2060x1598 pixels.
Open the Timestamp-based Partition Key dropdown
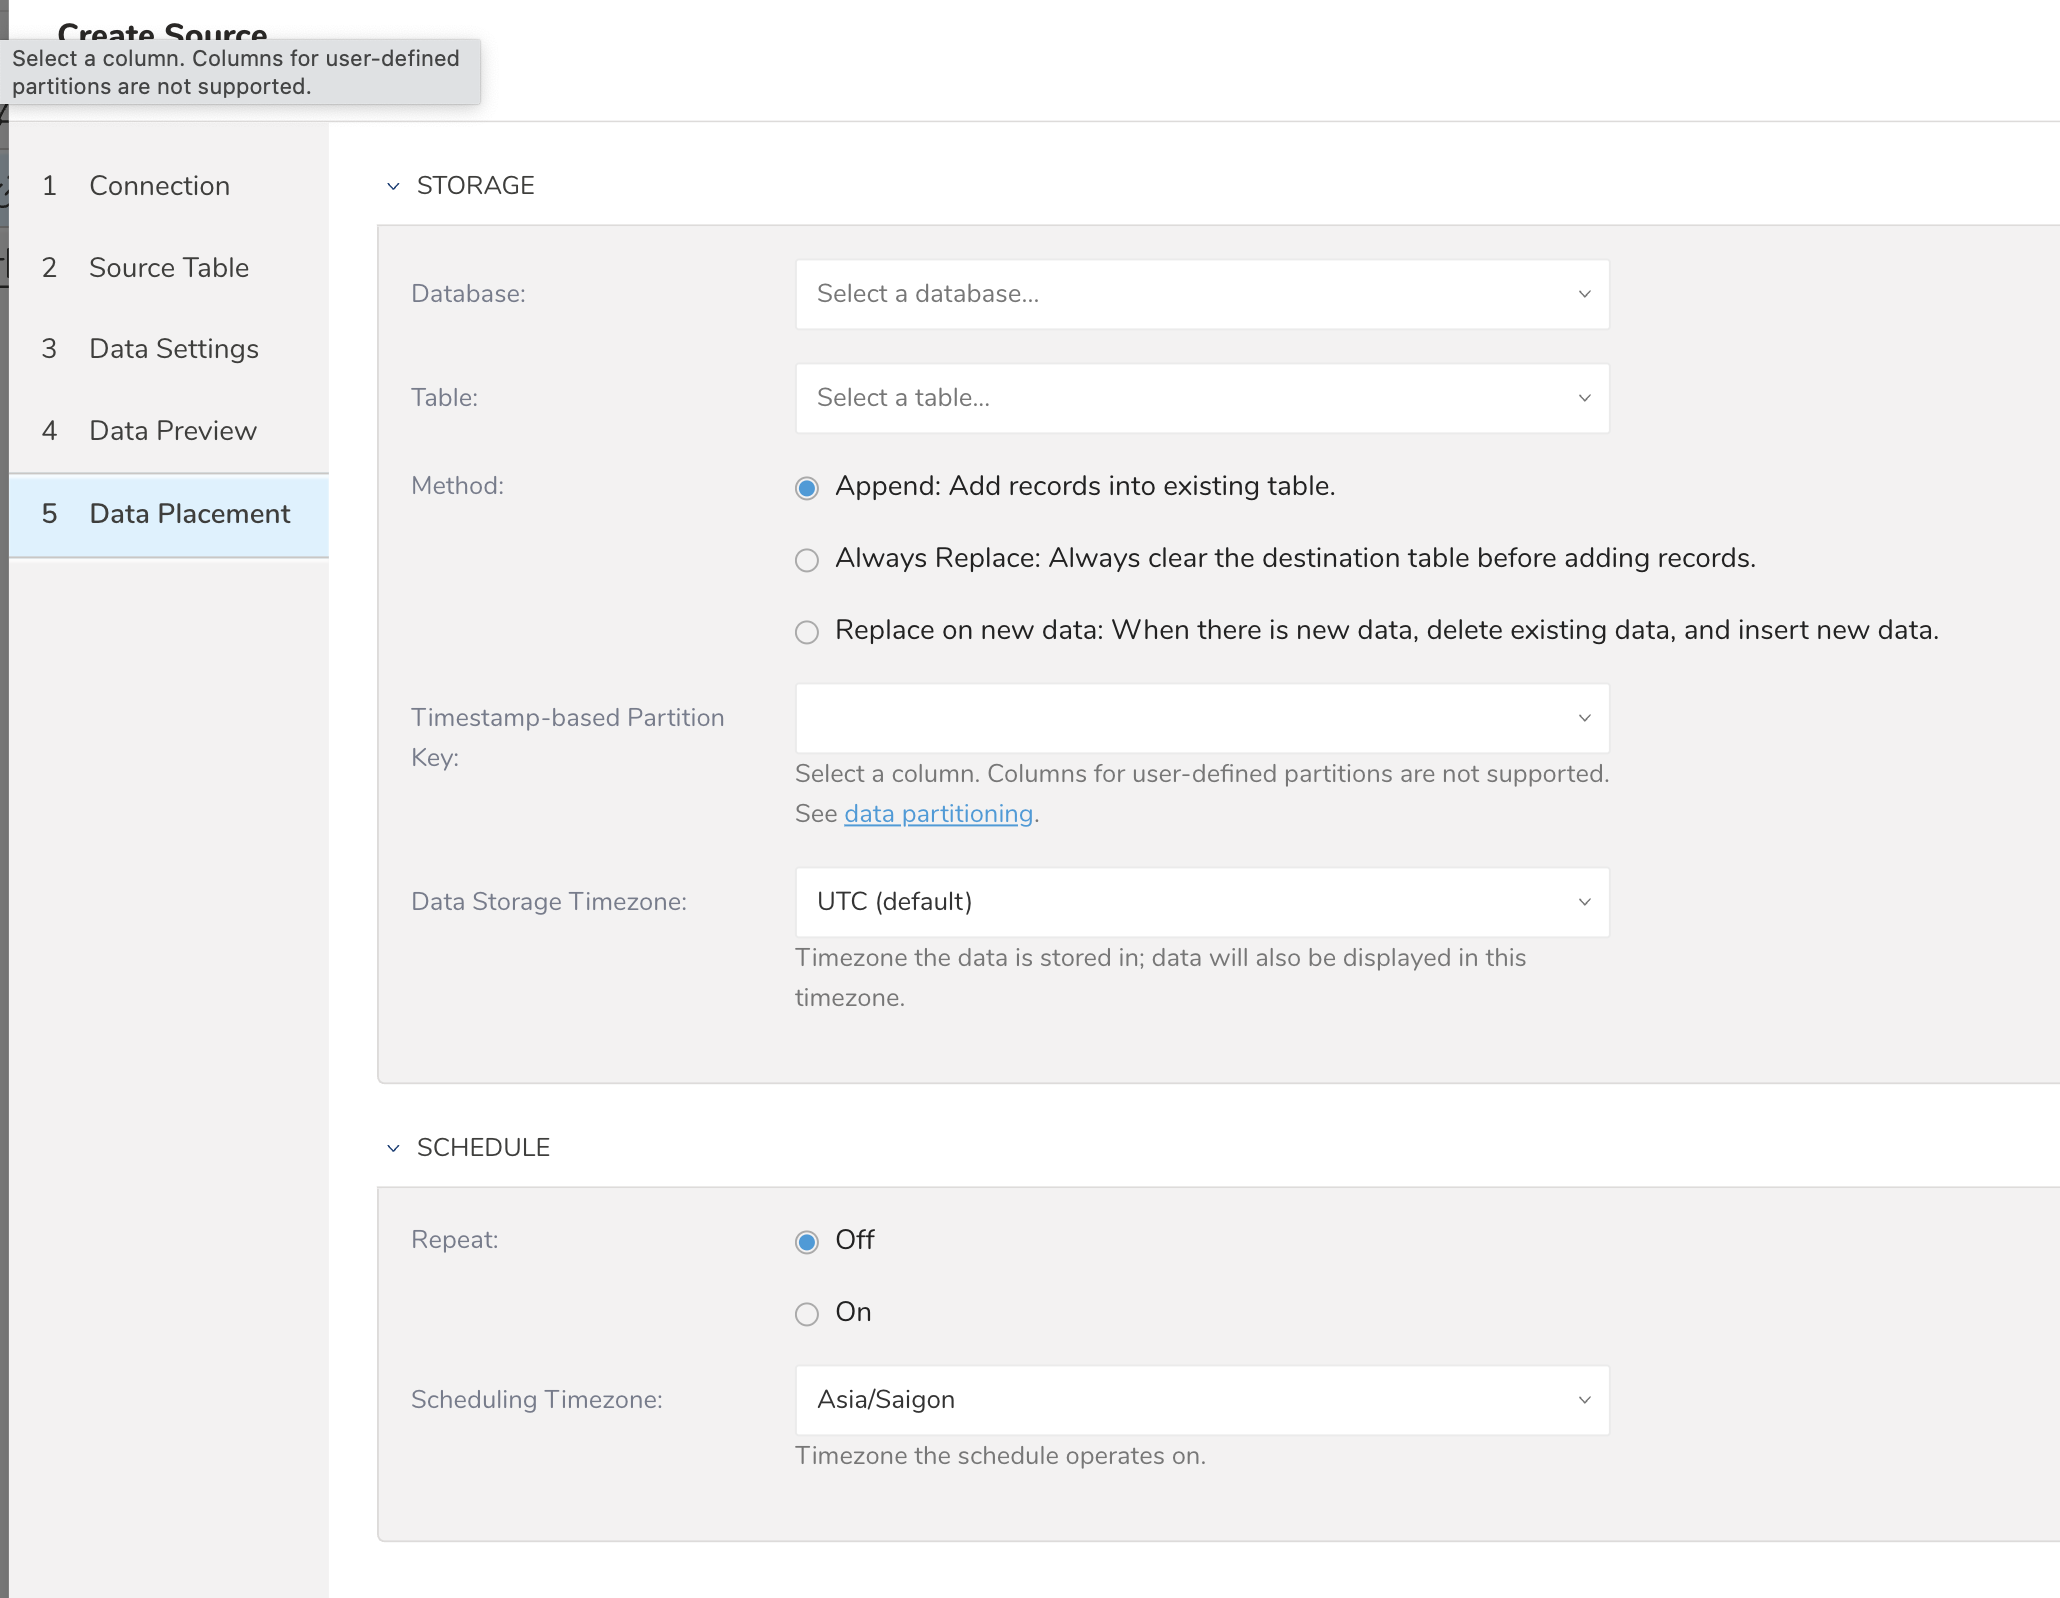[x=1201, y=718]
